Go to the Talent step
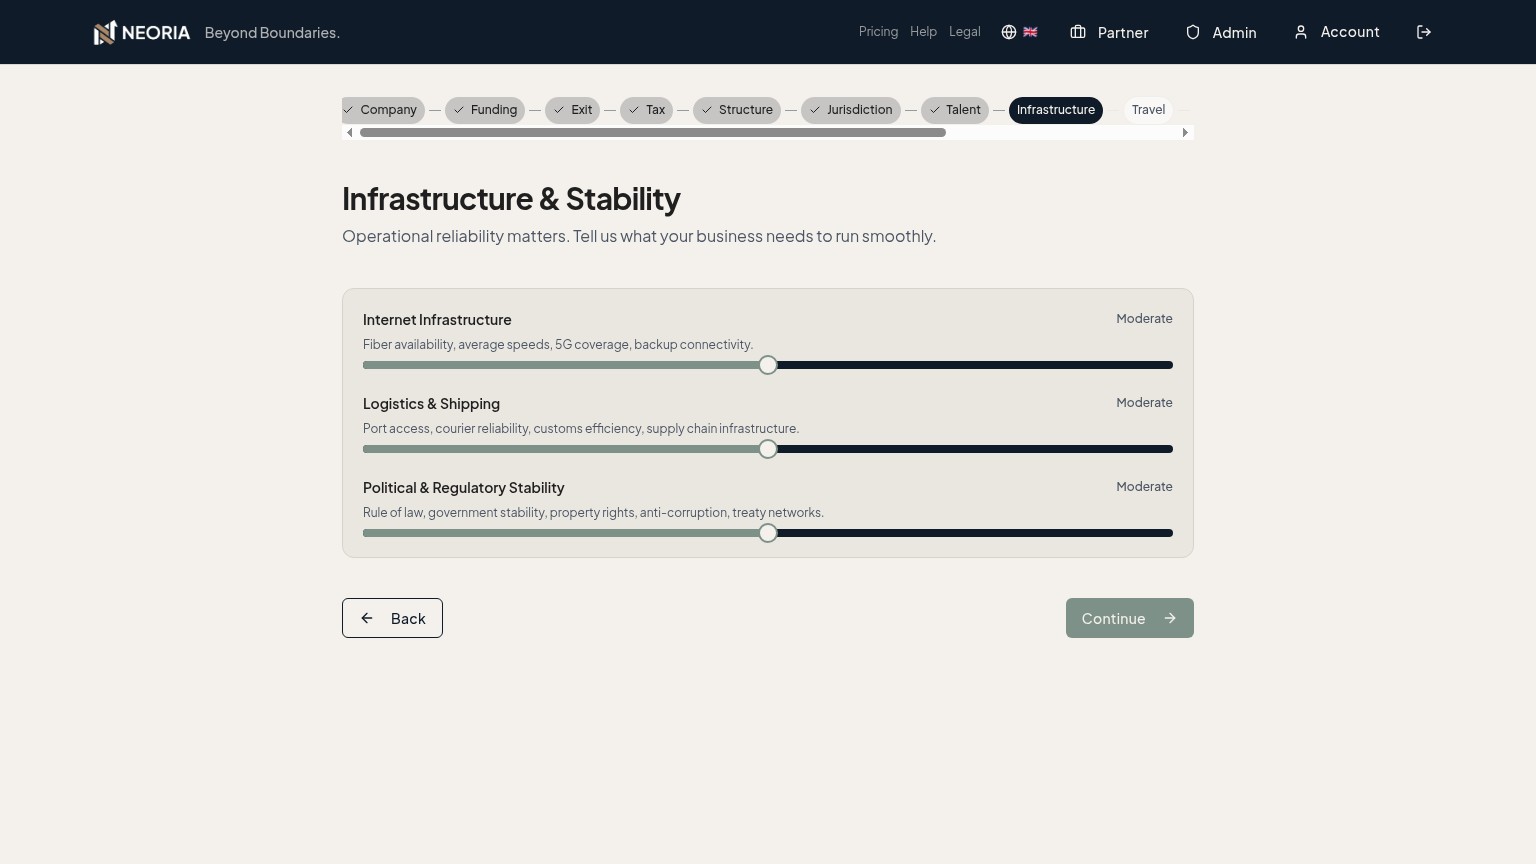 [955, 110]
